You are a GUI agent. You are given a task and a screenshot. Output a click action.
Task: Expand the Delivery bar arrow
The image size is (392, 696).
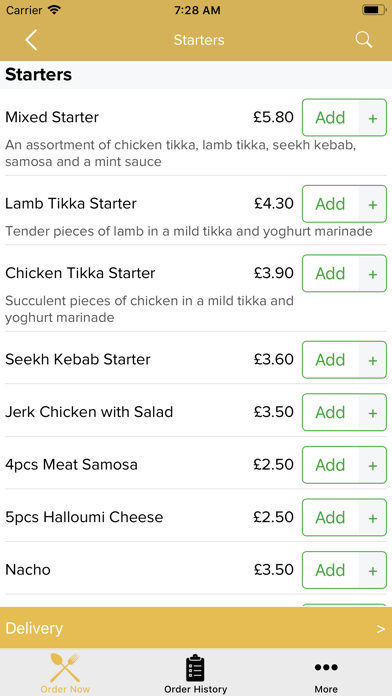[x=380, y=629]
